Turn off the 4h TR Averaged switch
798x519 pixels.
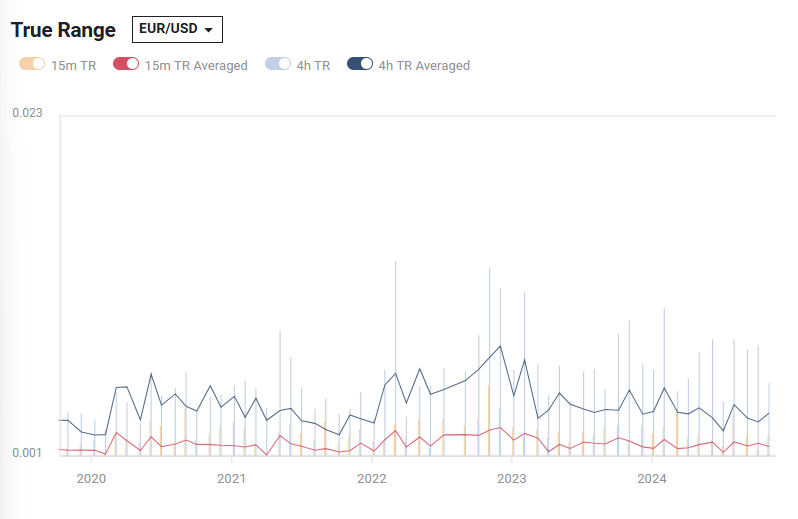coord(360,65)
